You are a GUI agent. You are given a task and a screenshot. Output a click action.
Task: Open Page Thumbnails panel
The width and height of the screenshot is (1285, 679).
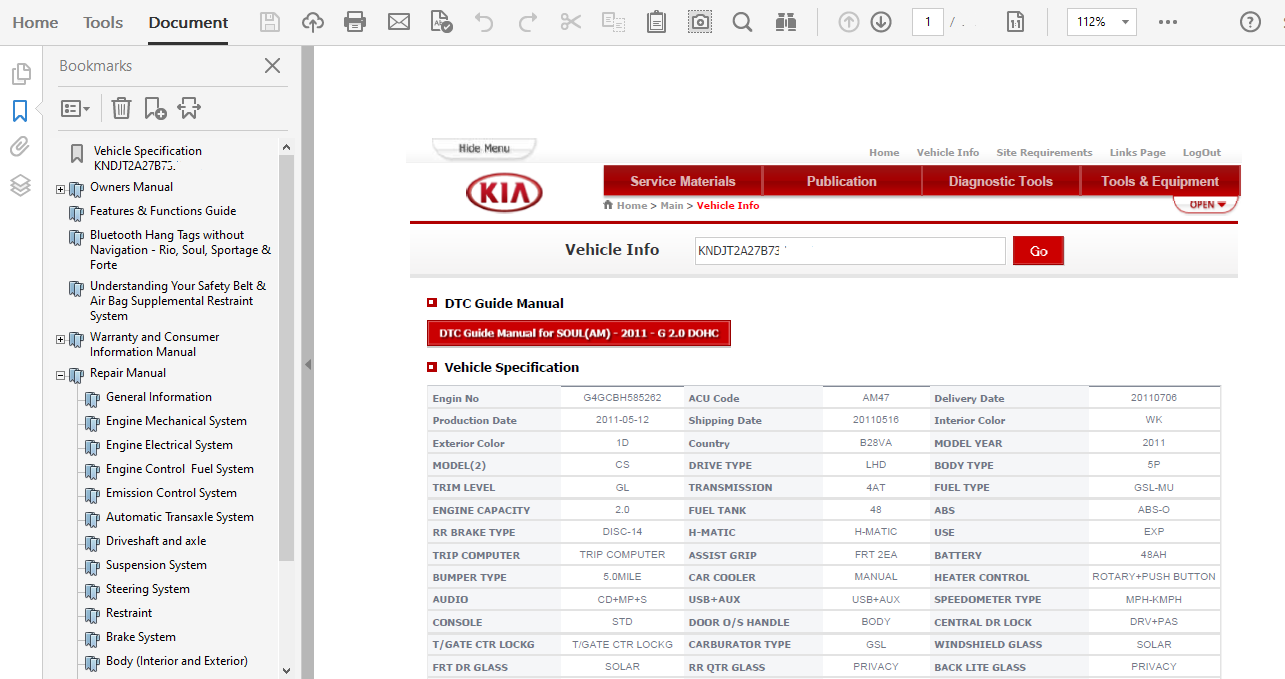pos(20,74)
